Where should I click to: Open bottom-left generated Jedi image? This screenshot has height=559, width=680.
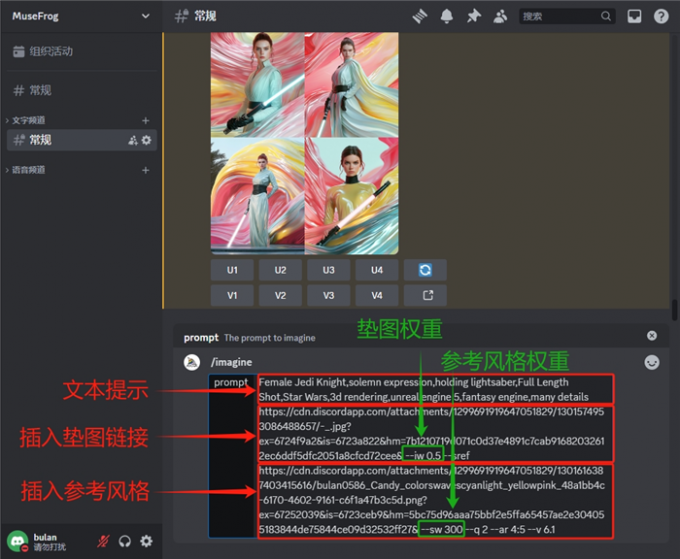point(258,196)
